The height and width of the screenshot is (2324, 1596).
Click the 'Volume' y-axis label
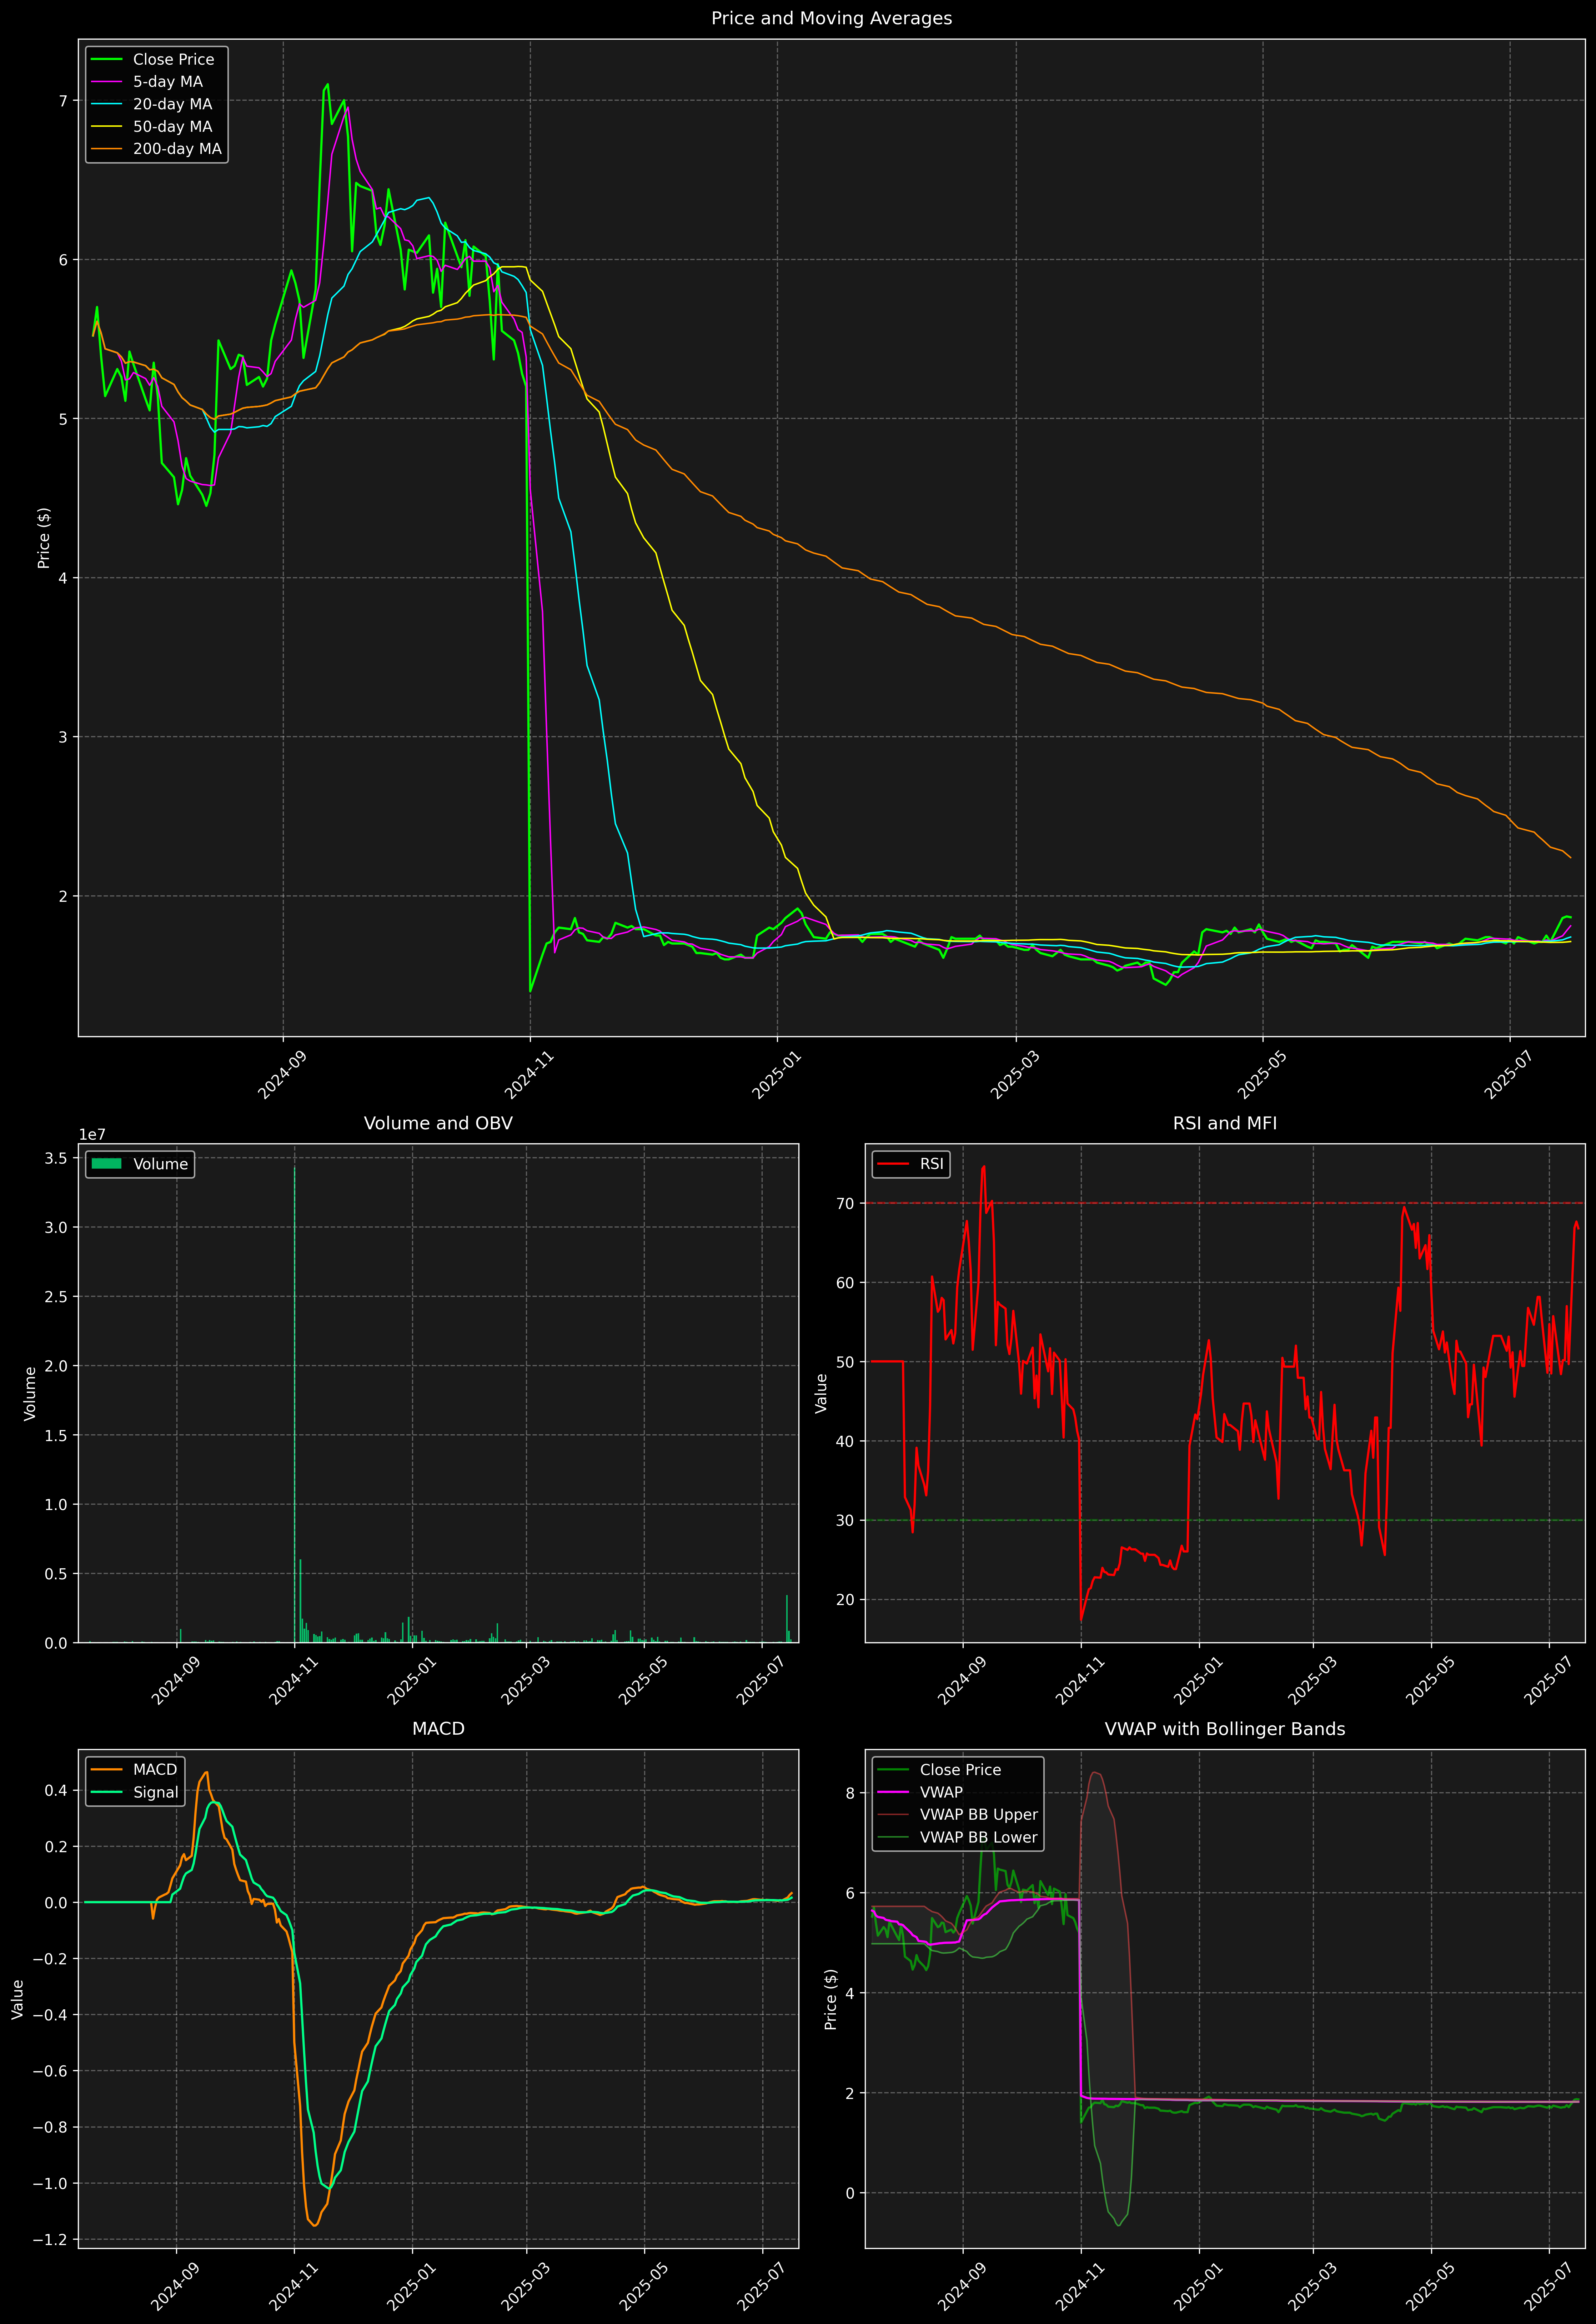30,1393
